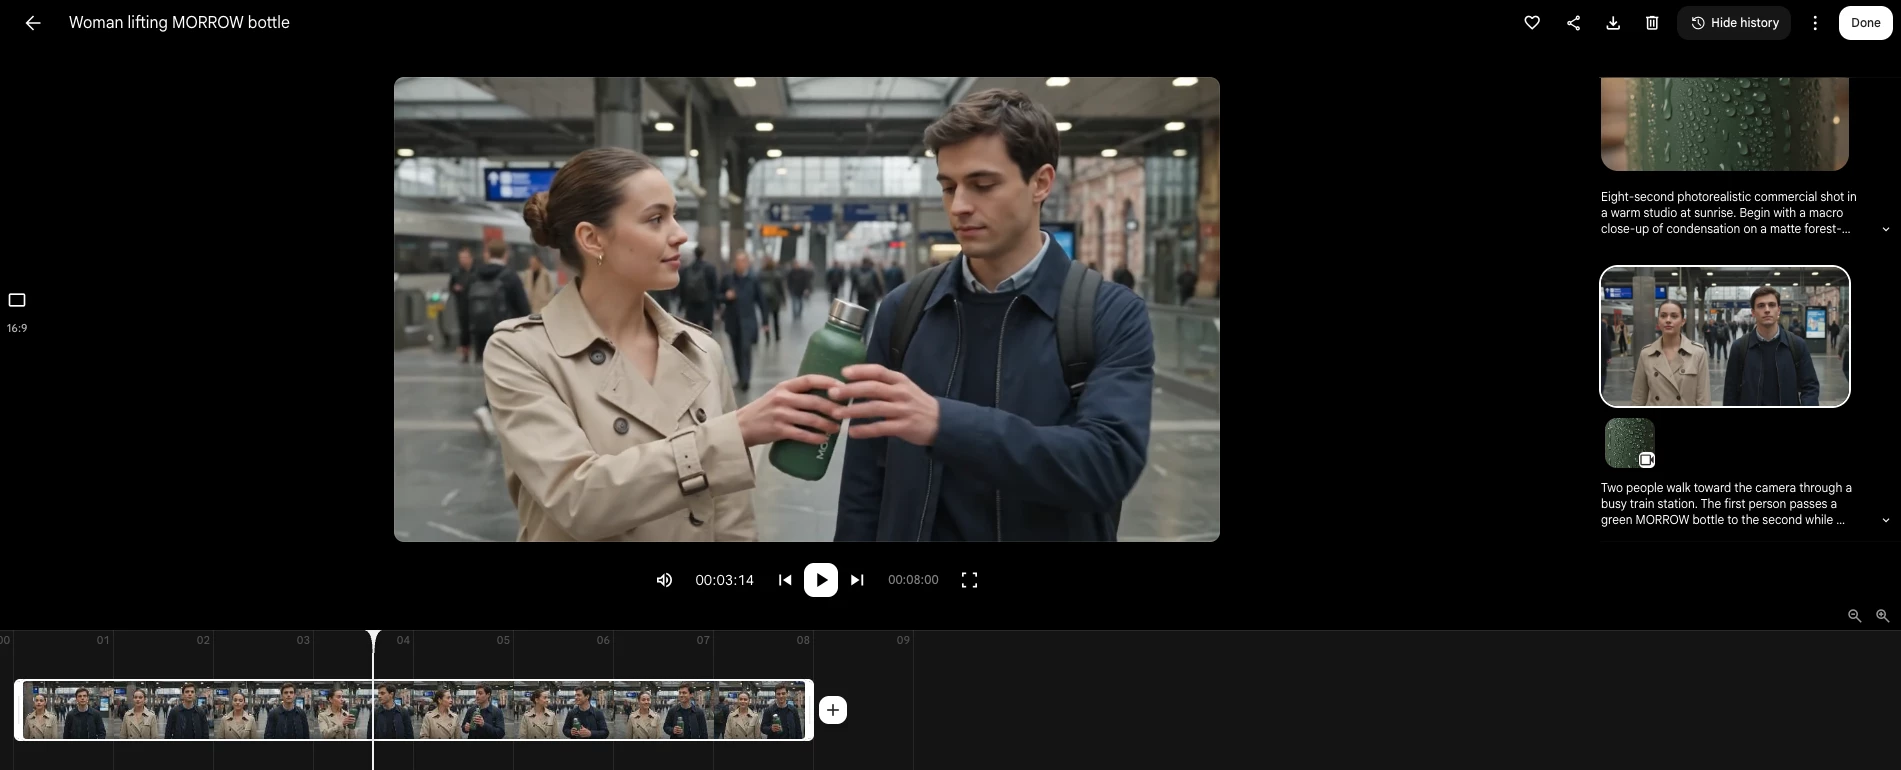Viewport: 1901px width, 770px height.
Task: Zoom out the timeline
Action: [x=1854, y=616]
